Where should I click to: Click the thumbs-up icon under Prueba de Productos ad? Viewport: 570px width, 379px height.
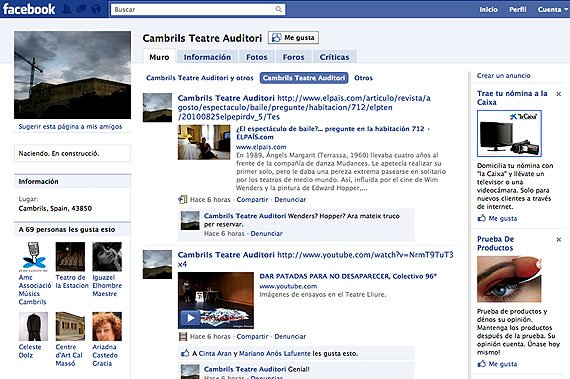coord(482,363)
